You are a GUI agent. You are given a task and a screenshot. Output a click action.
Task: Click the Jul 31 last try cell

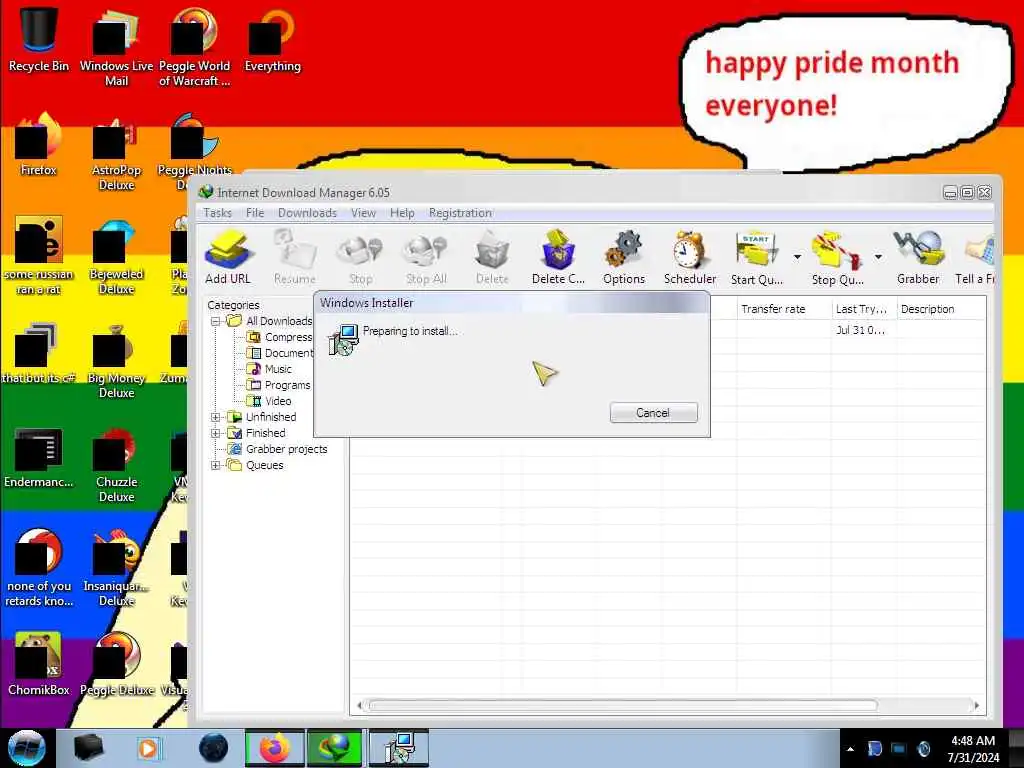coord(863,330)
